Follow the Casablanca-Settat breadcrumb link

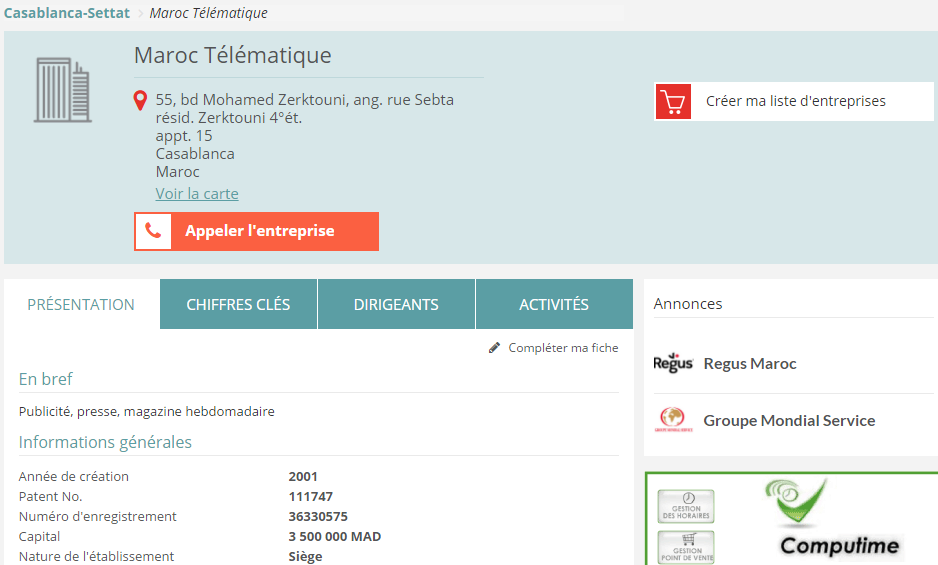67,13
